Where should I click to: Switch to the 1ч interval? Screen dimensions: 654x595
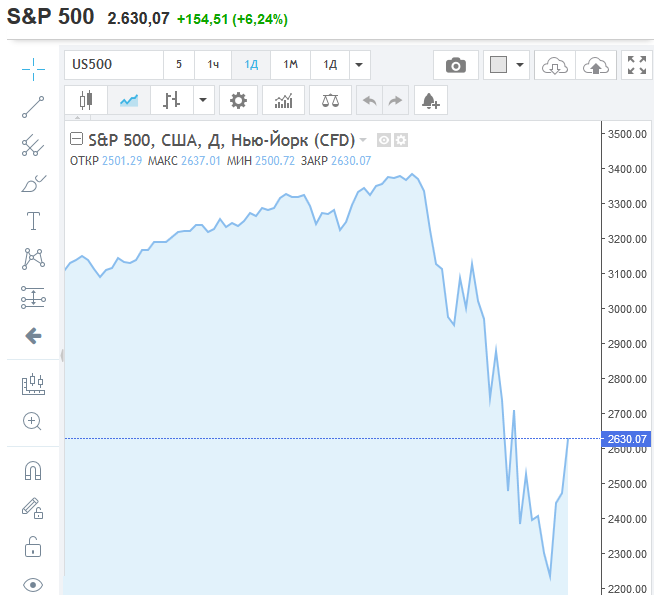click(x=213, y=65)
